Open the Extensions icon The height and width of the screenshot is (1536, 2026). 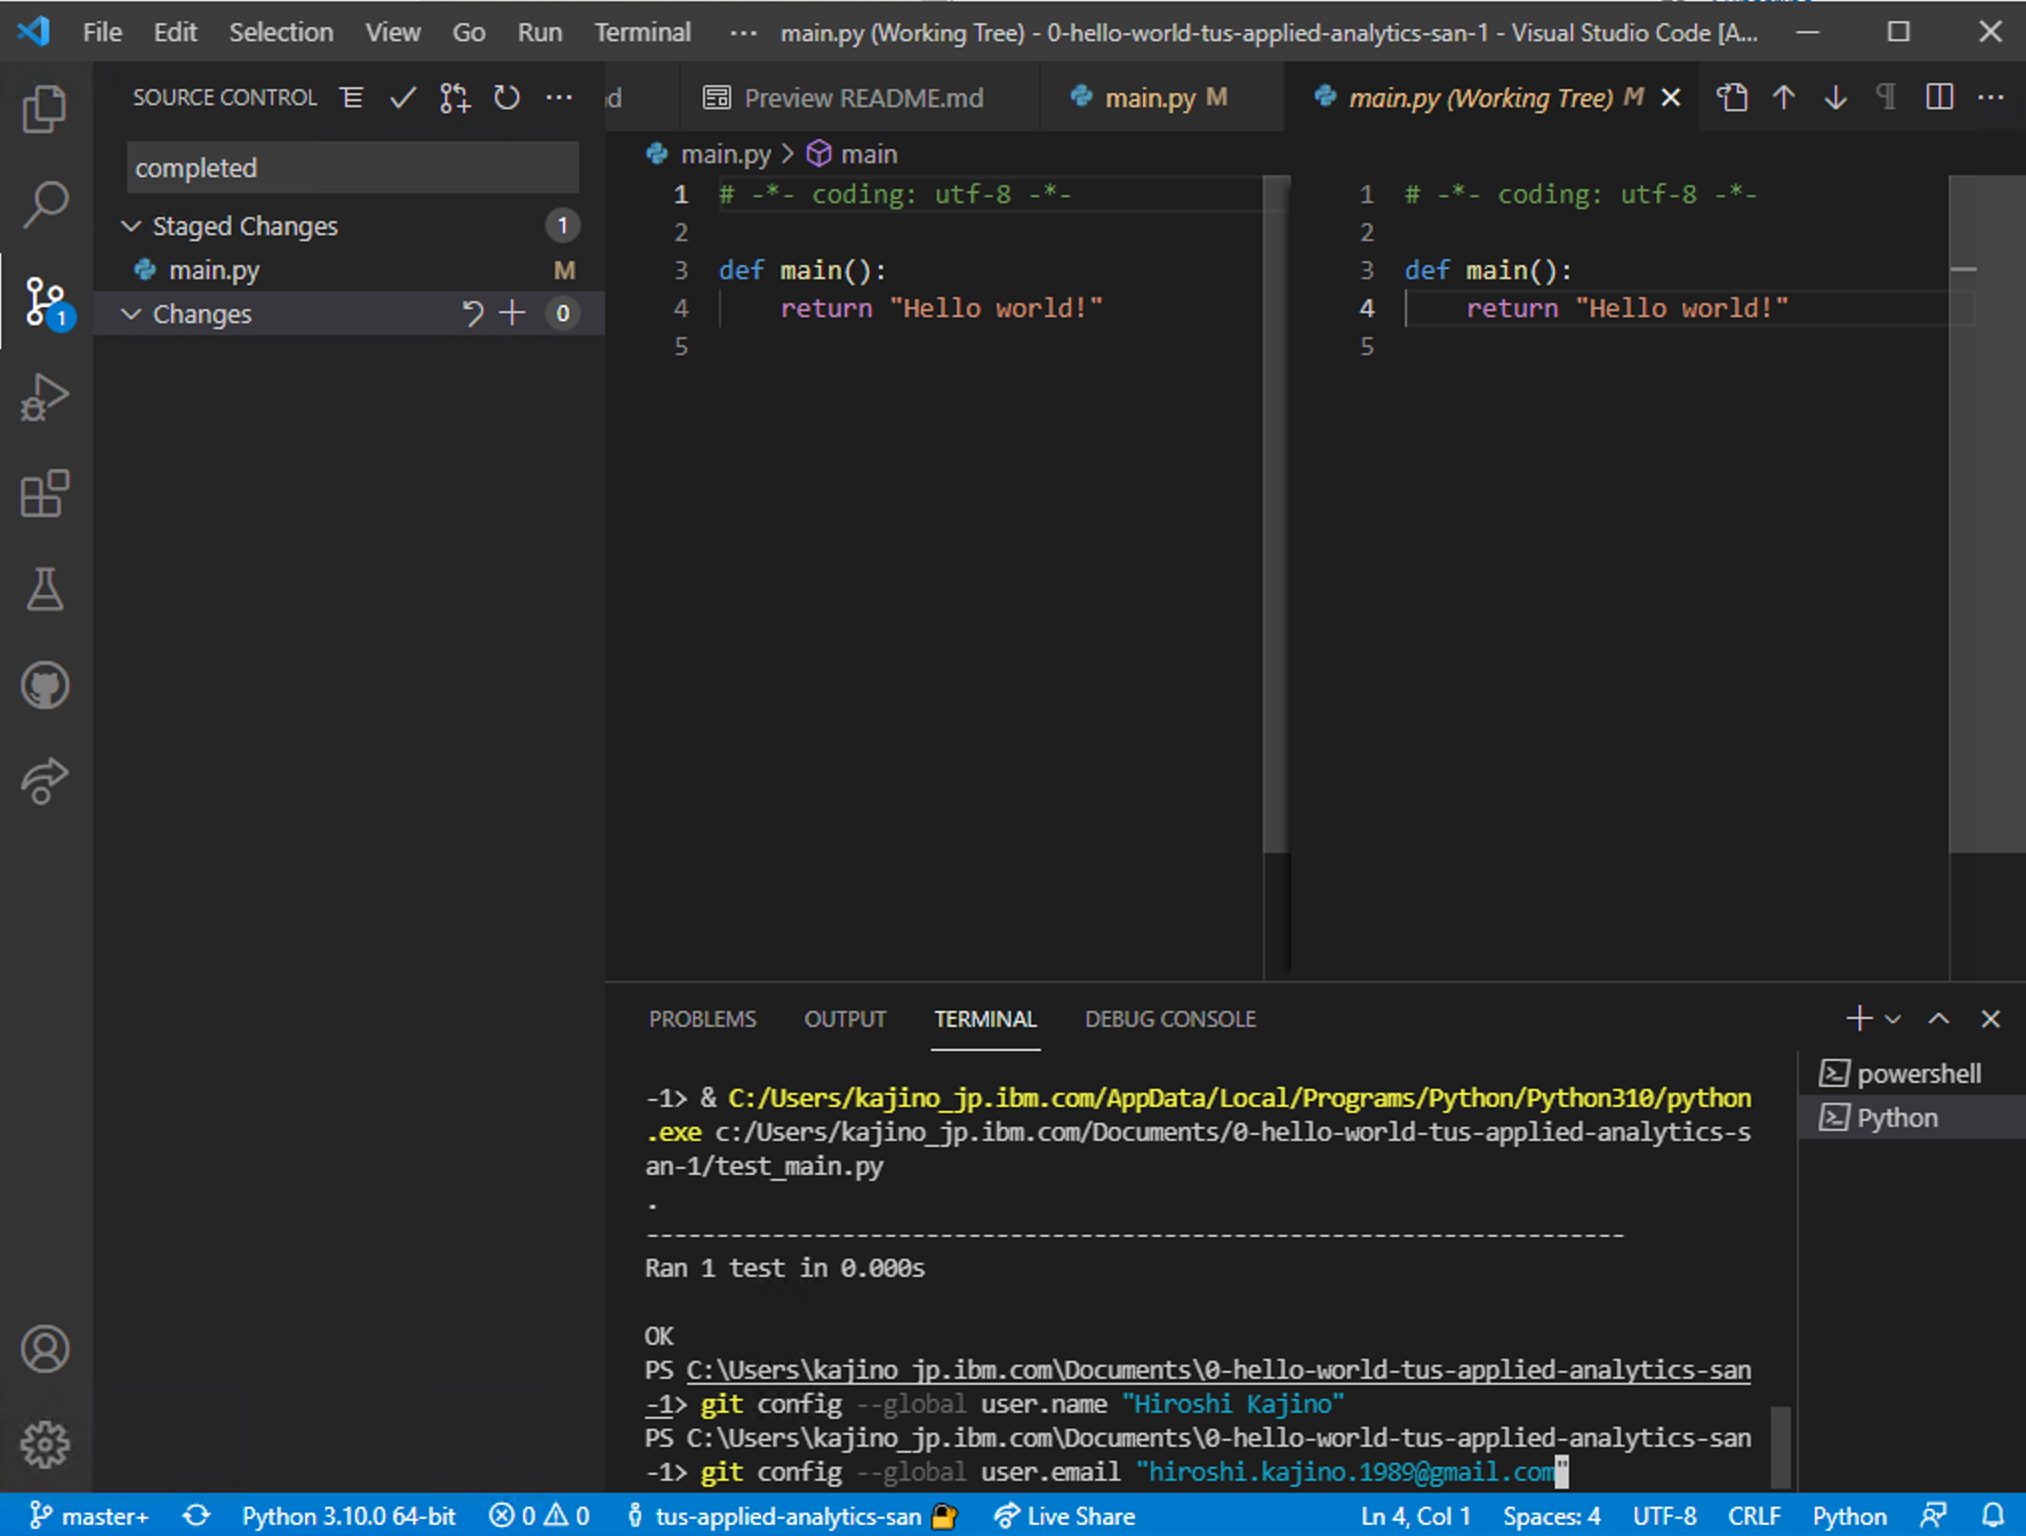[45, 494]
